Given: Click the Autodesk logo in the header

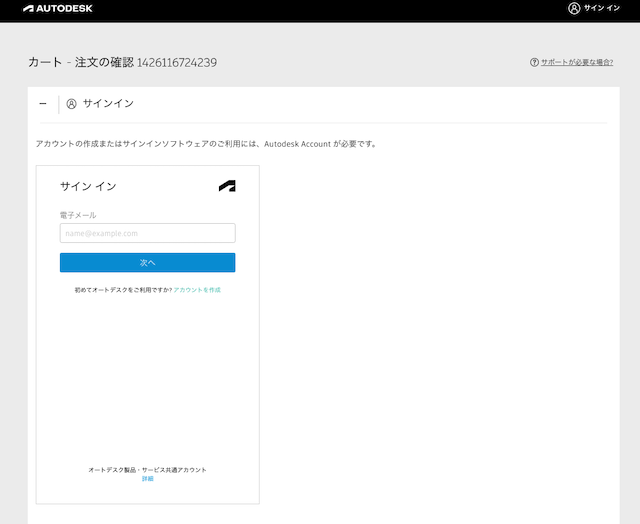Looking at the screenshot, I should point(29,8).
